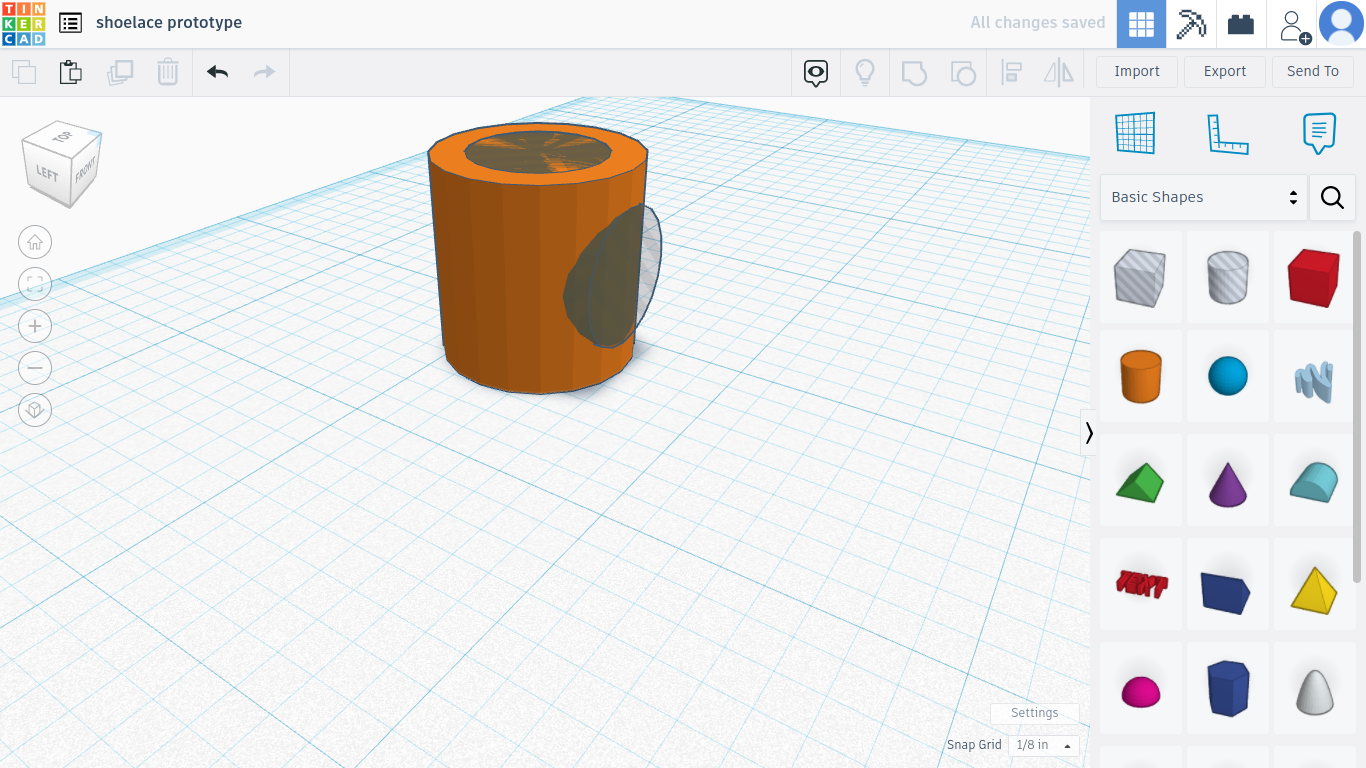Select the teal Round Roof shape
The height and width of the screenshot is (768, 1366).
coord(1314,481)
